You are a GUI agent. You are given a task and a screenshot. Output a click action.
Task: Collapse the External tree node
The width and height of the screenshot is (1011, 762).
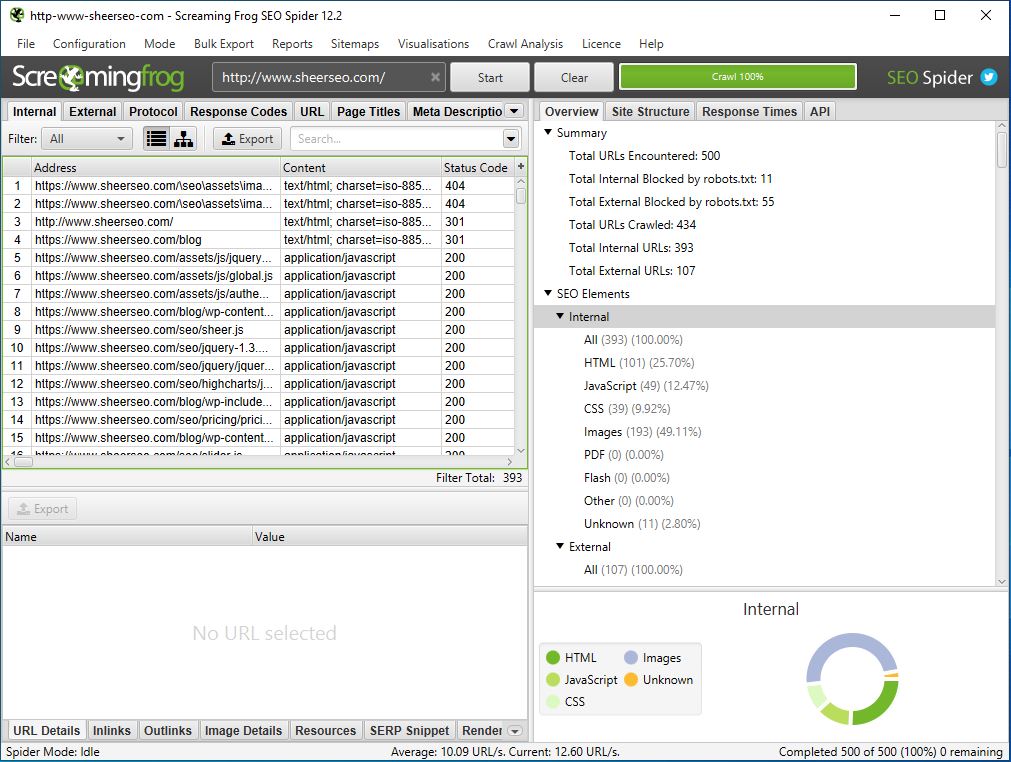560,546
